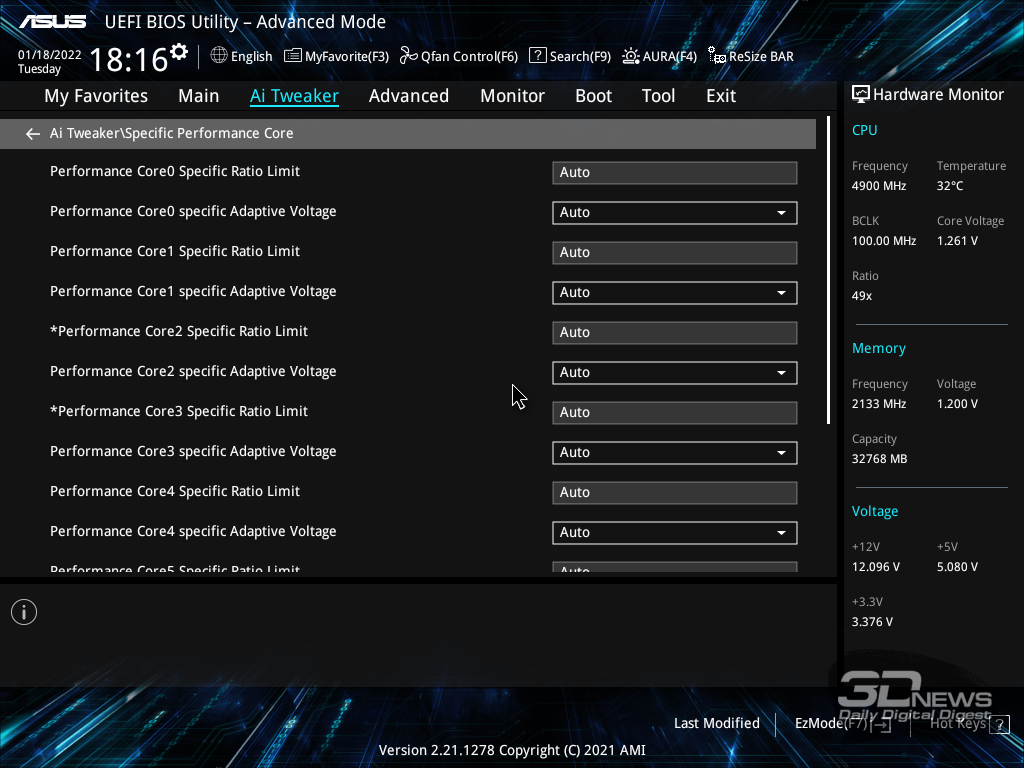Click Performance Core2 Specific Ratio Limit field

pos(675,333)
